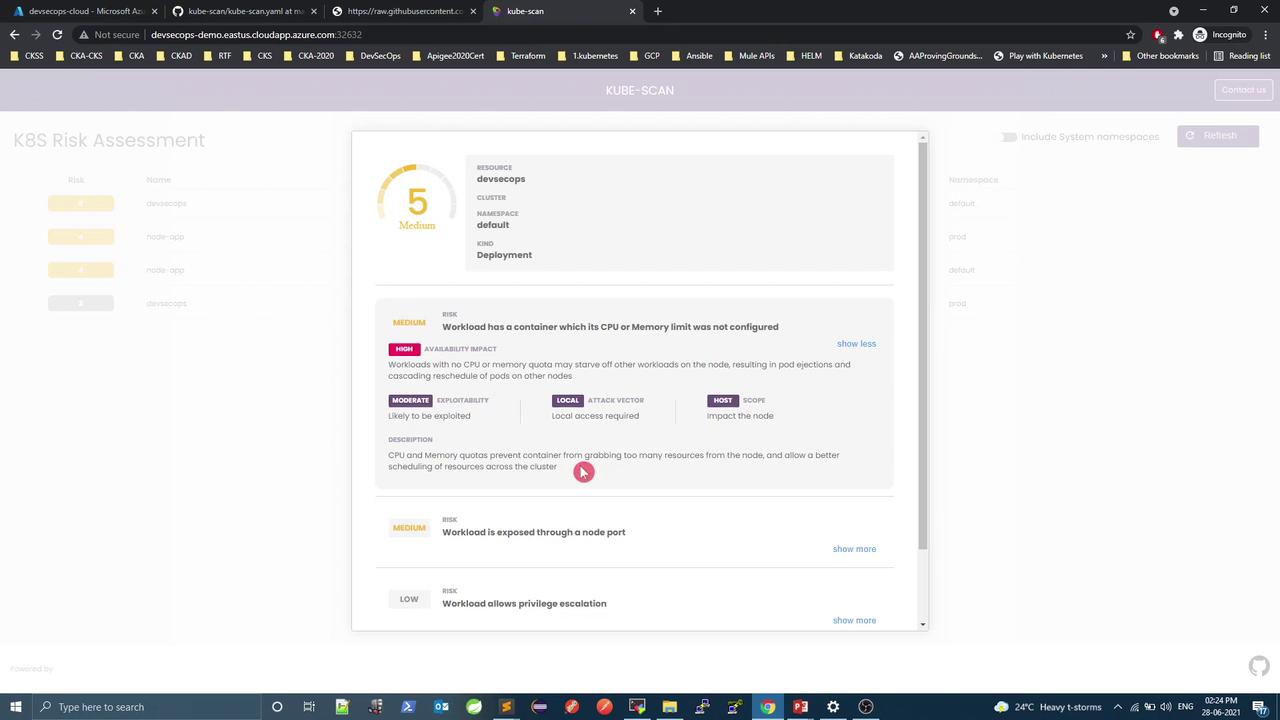Click the volume icon in system tray
This screenshot has height=720, width=1280.
[1165, 707]
